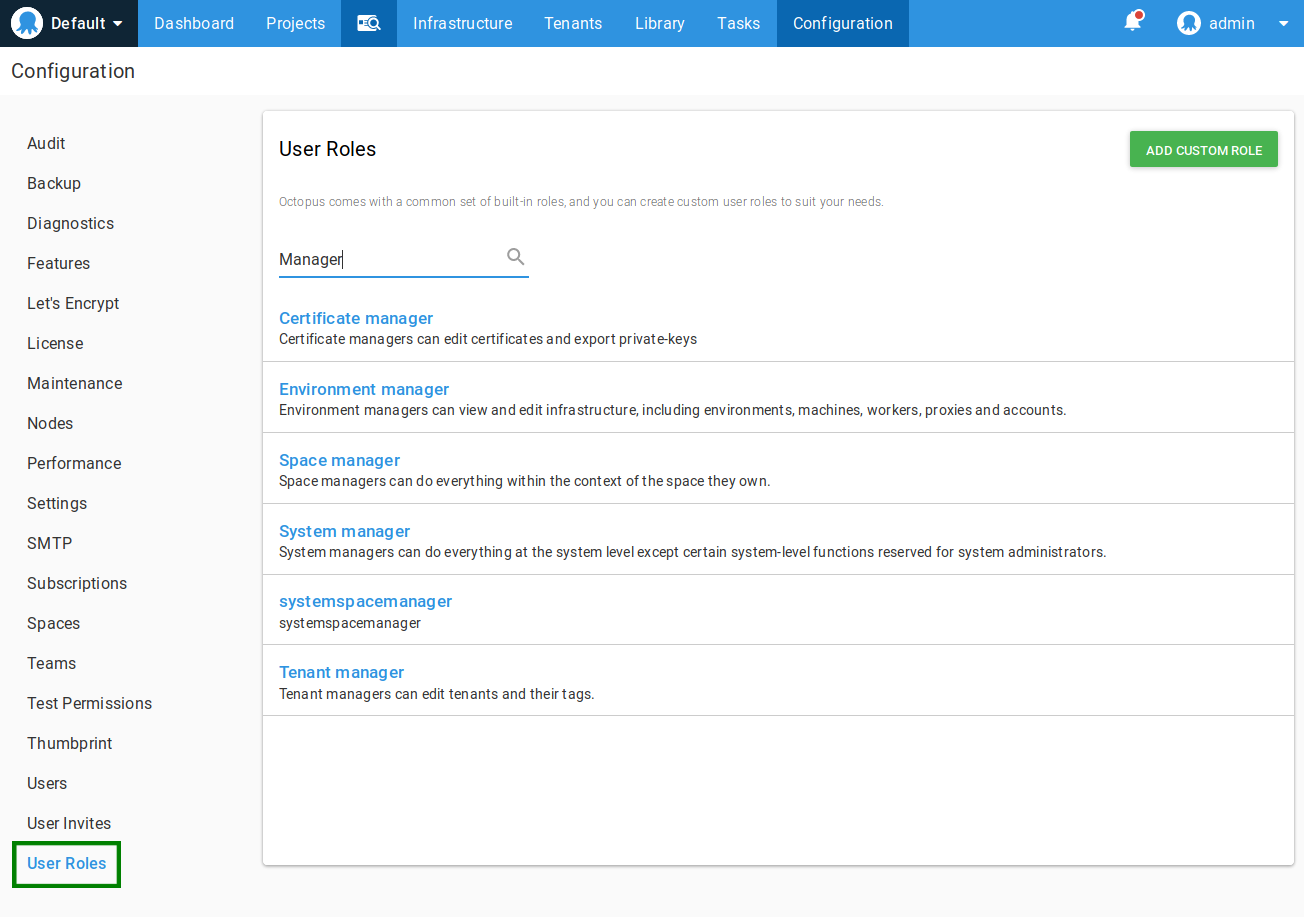Select Teams from the configuration sidebar
The width and height of the screenshot is (1304, 917).
[51, 663]
